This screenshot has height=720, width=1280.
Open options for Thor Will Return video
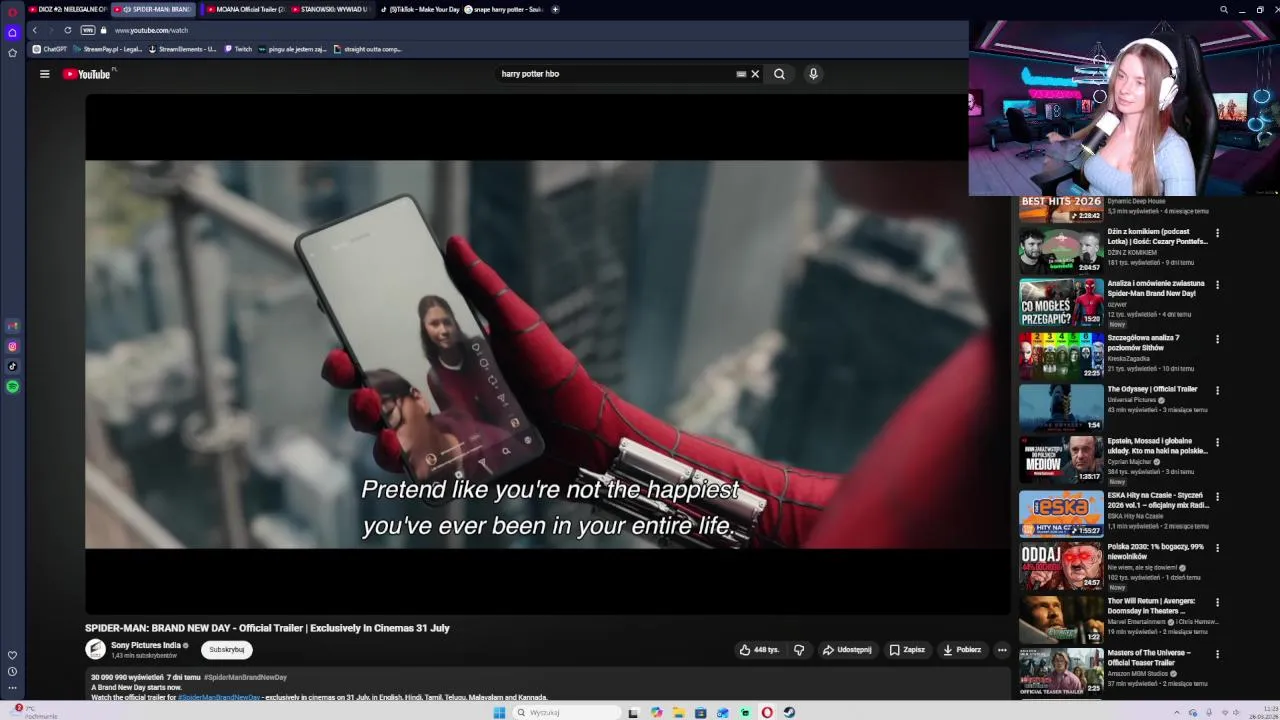1217,603
